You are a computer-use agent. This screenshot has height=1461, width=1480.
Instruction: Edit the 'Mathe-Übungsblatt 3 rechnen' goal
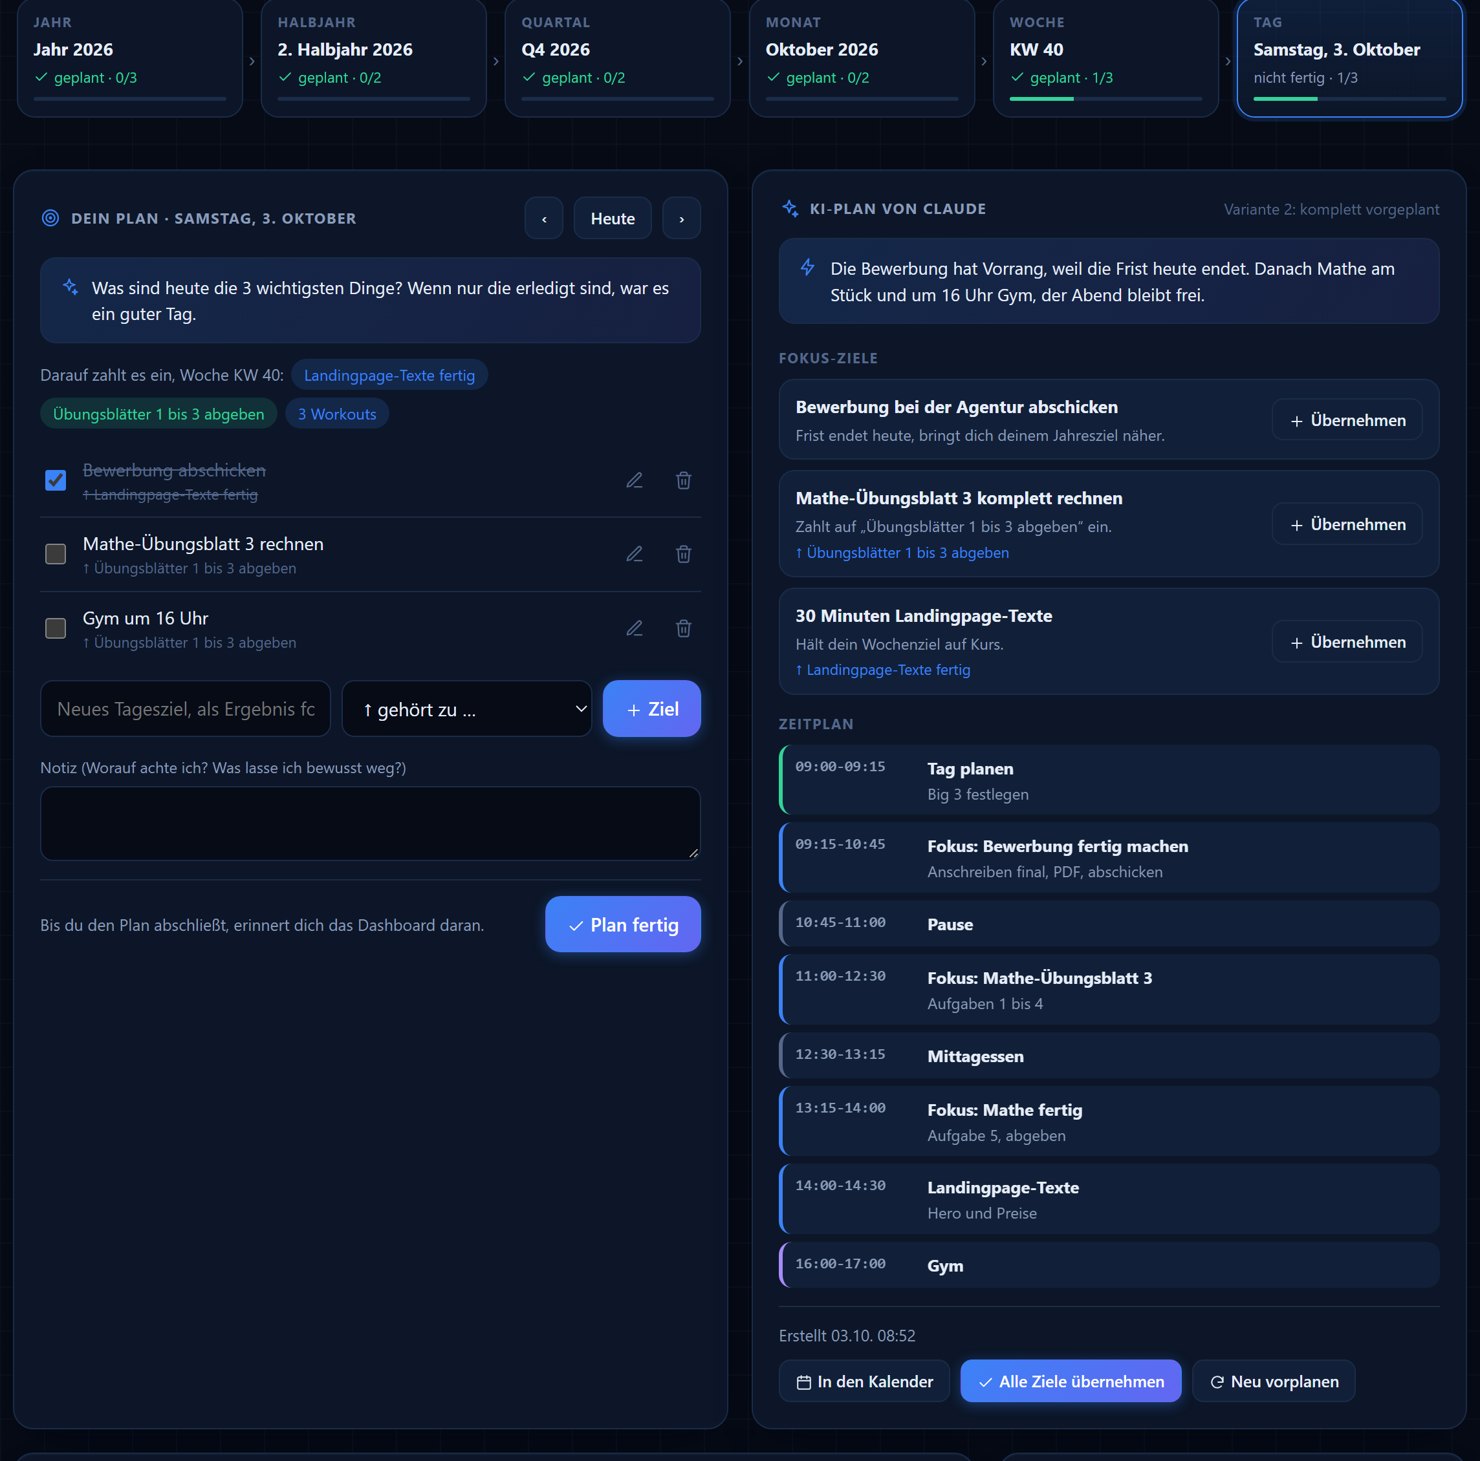[634, 554]
